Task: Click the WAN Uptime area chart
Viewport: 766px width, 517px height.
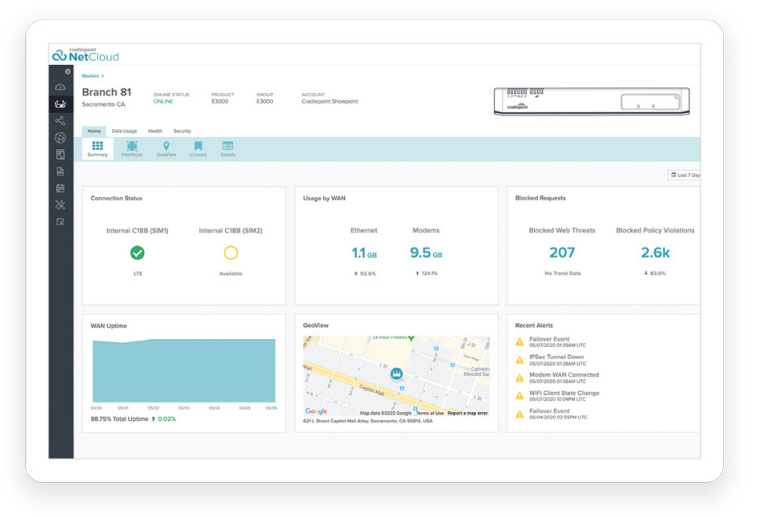Action: click(x=184, y=370)
